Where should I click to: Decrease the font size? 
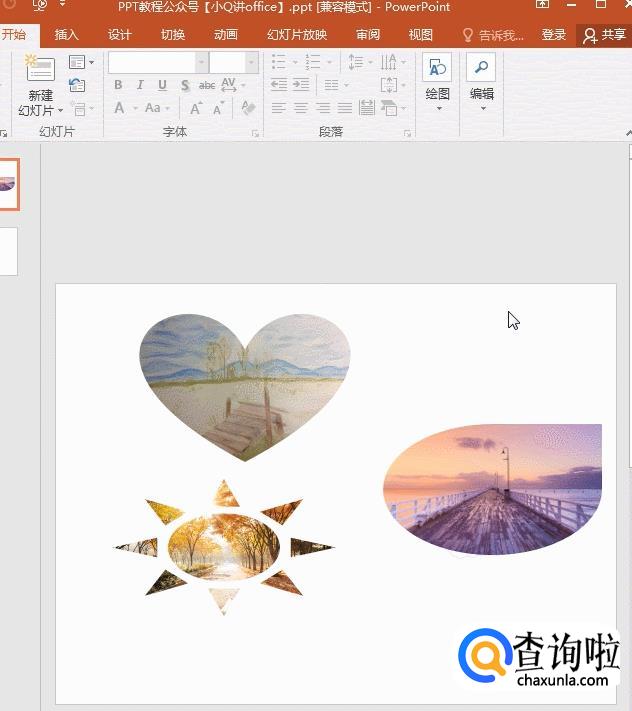tap(219, 108)
